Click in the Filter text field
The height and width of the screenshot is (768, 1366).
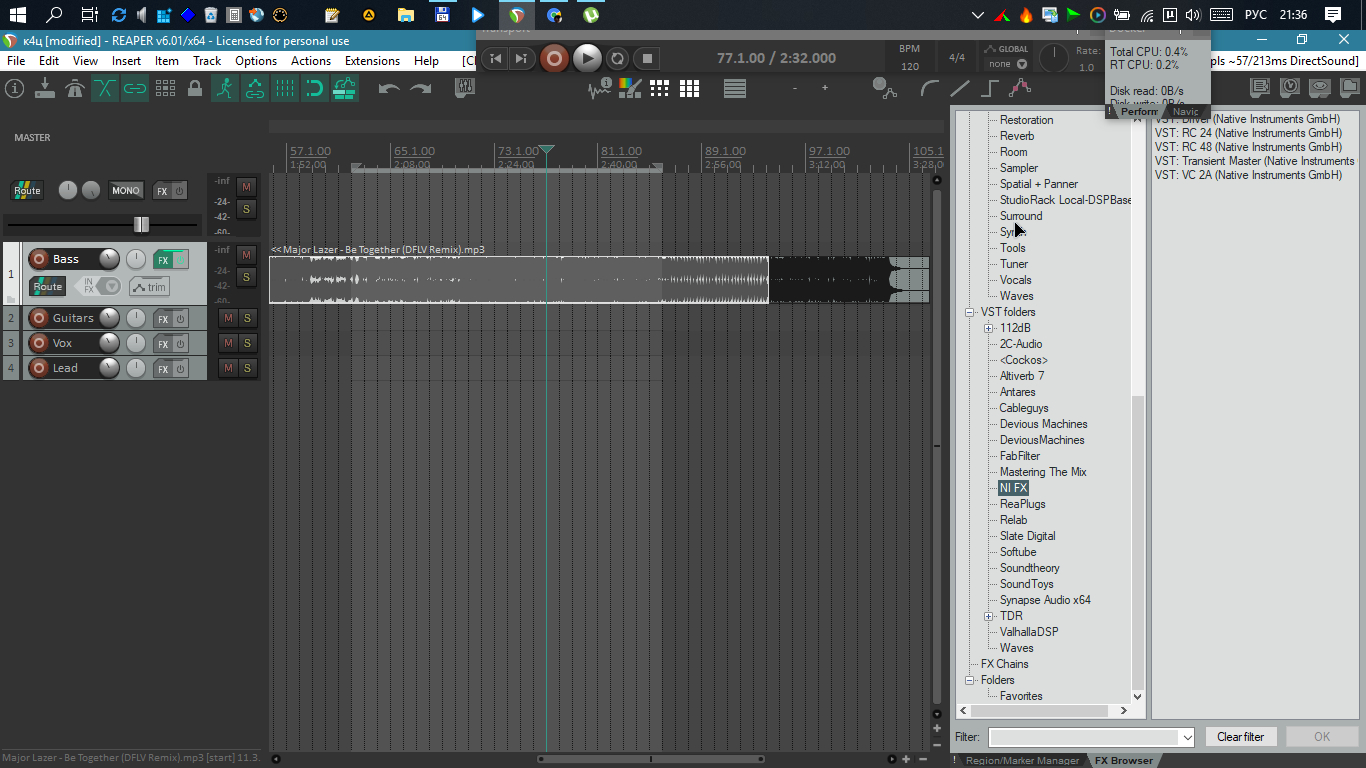[1084, 737]
